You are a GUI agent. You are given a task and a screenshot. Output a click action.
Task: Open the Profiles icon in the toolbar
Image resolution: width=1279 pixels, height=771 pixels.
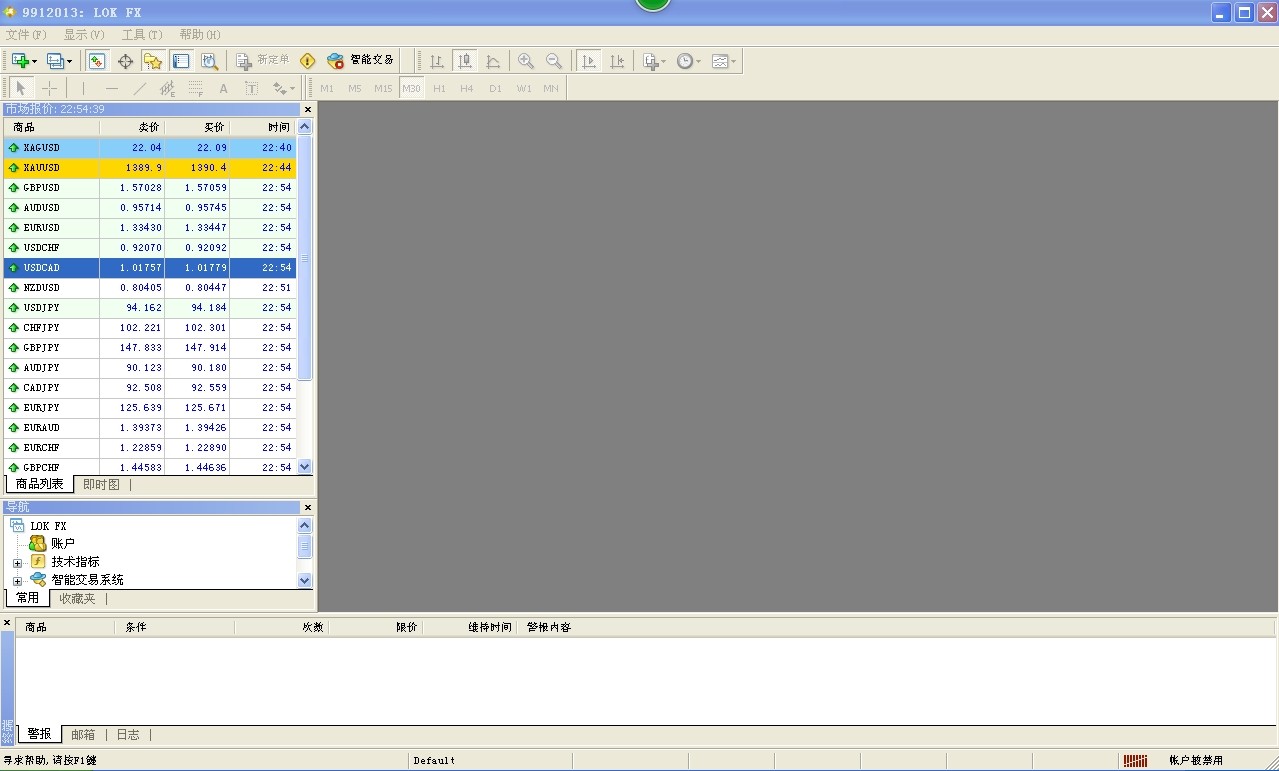point(55,61)
